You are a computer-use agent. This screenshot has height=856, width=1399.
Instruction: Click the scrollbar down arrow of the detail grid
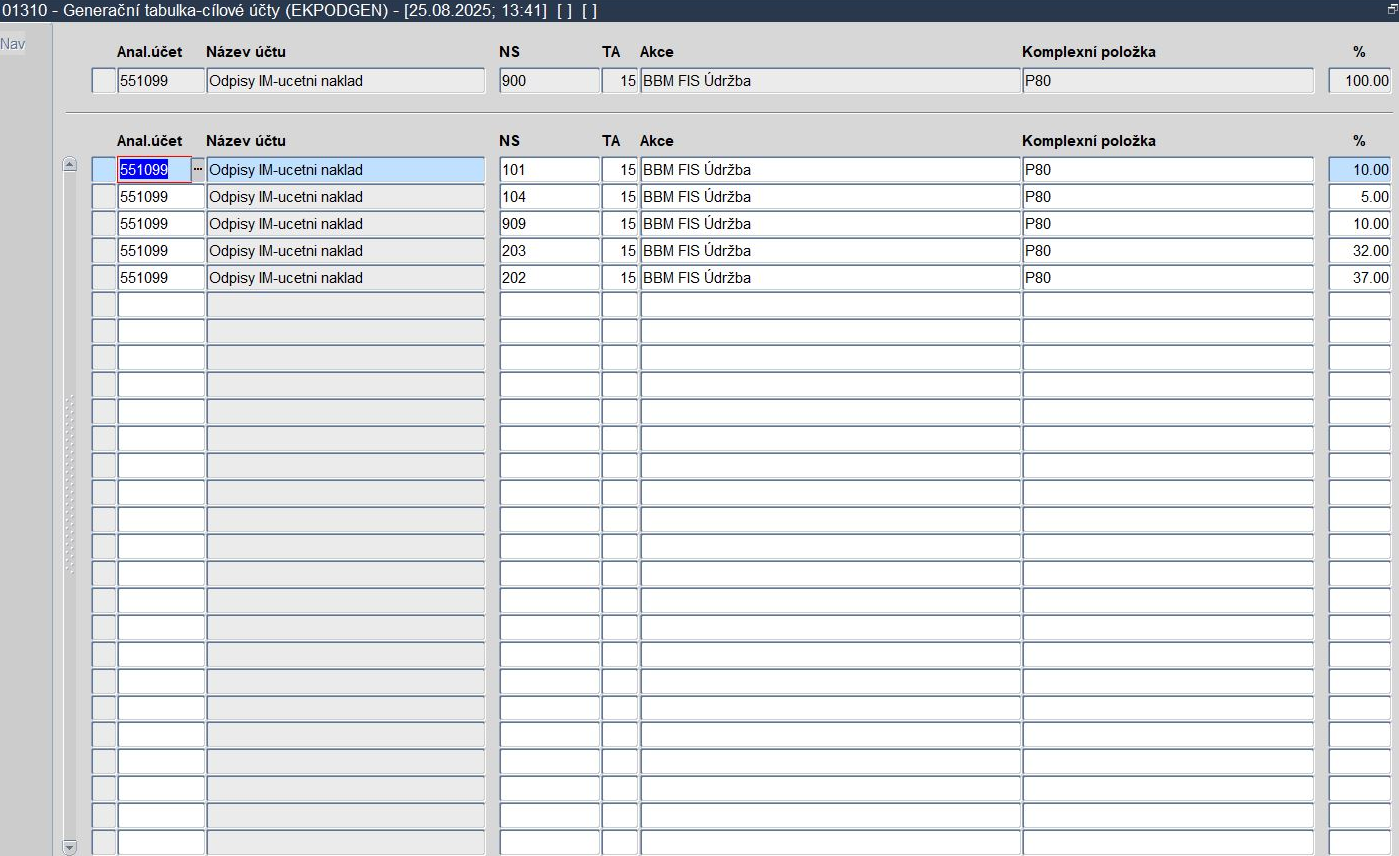(69, 847)
